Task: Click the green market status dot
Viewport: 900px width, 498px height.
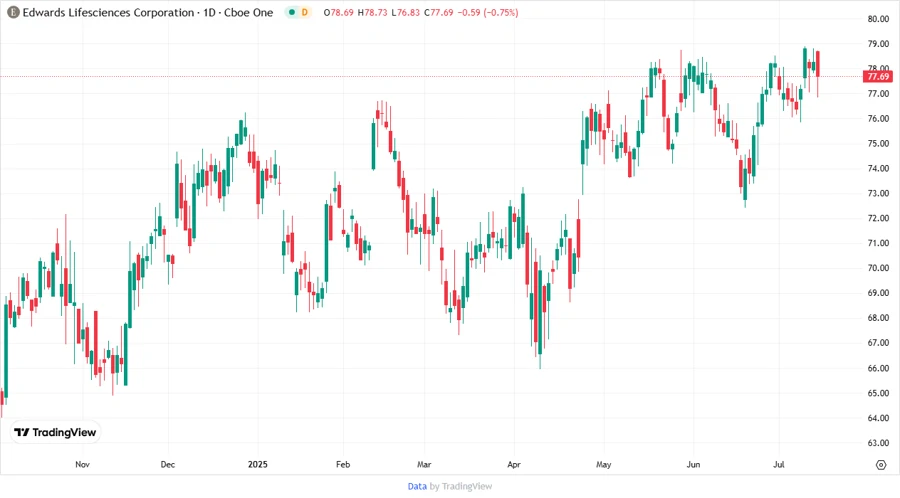Action: (292, 13)
